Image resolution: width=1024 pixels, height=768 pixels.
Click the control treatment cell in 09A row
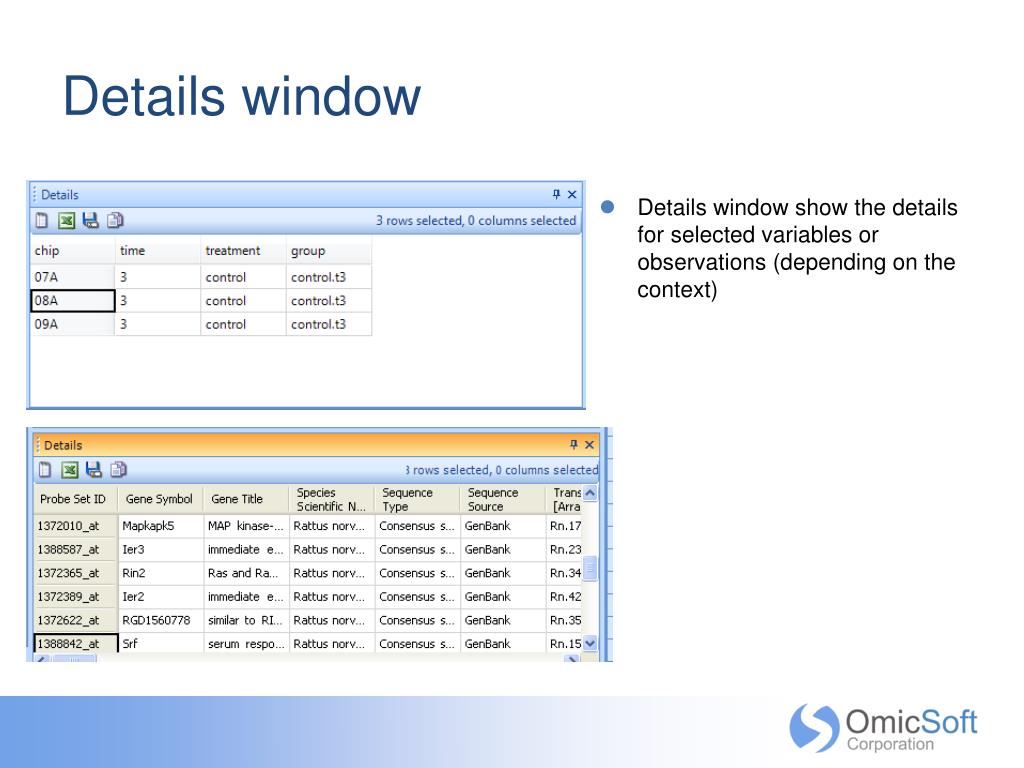click(x=244, y=324)
